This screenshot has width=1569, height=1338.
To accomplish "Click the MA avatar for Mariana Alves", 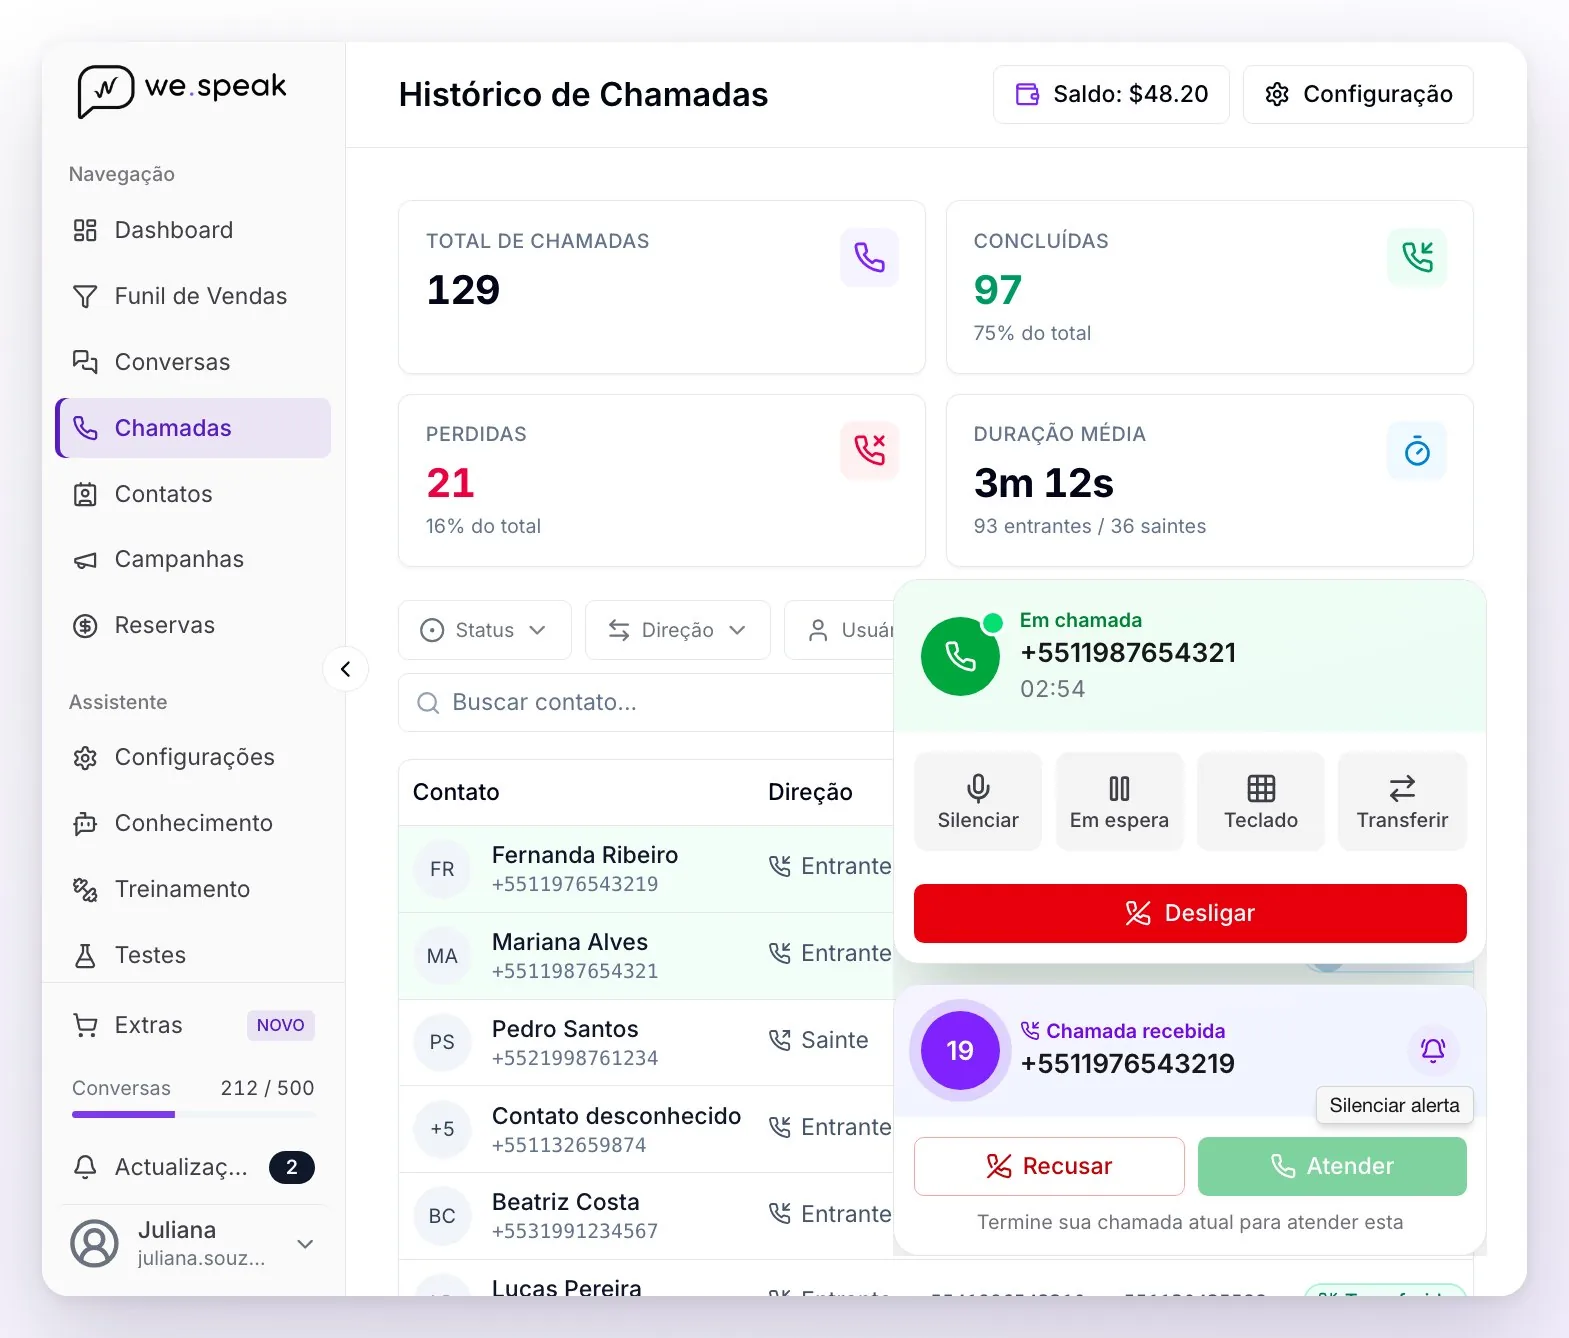I will click(x=442, y=956).
